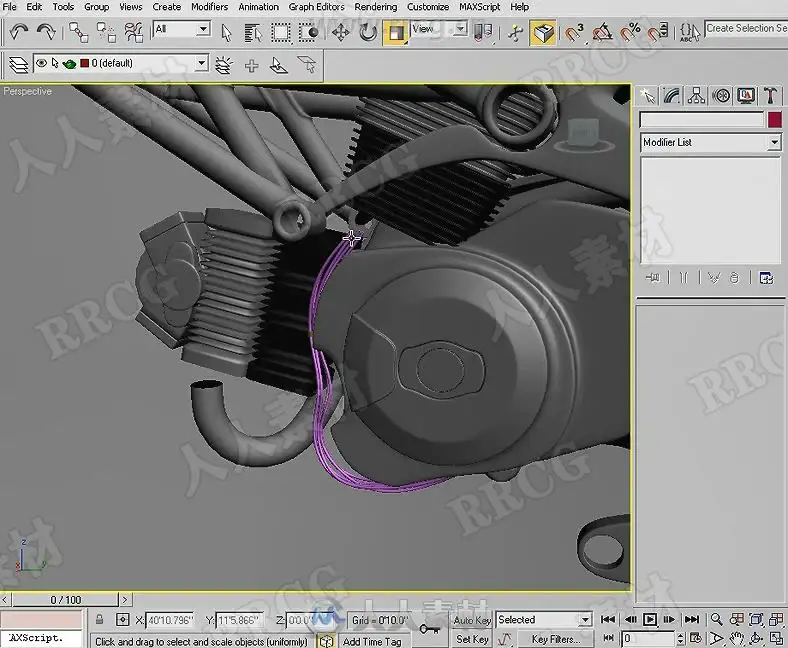This screenshot has height=648, width=788.
Task: Click the Use Pivot Point Center button
Action: [x=483, y=33]
